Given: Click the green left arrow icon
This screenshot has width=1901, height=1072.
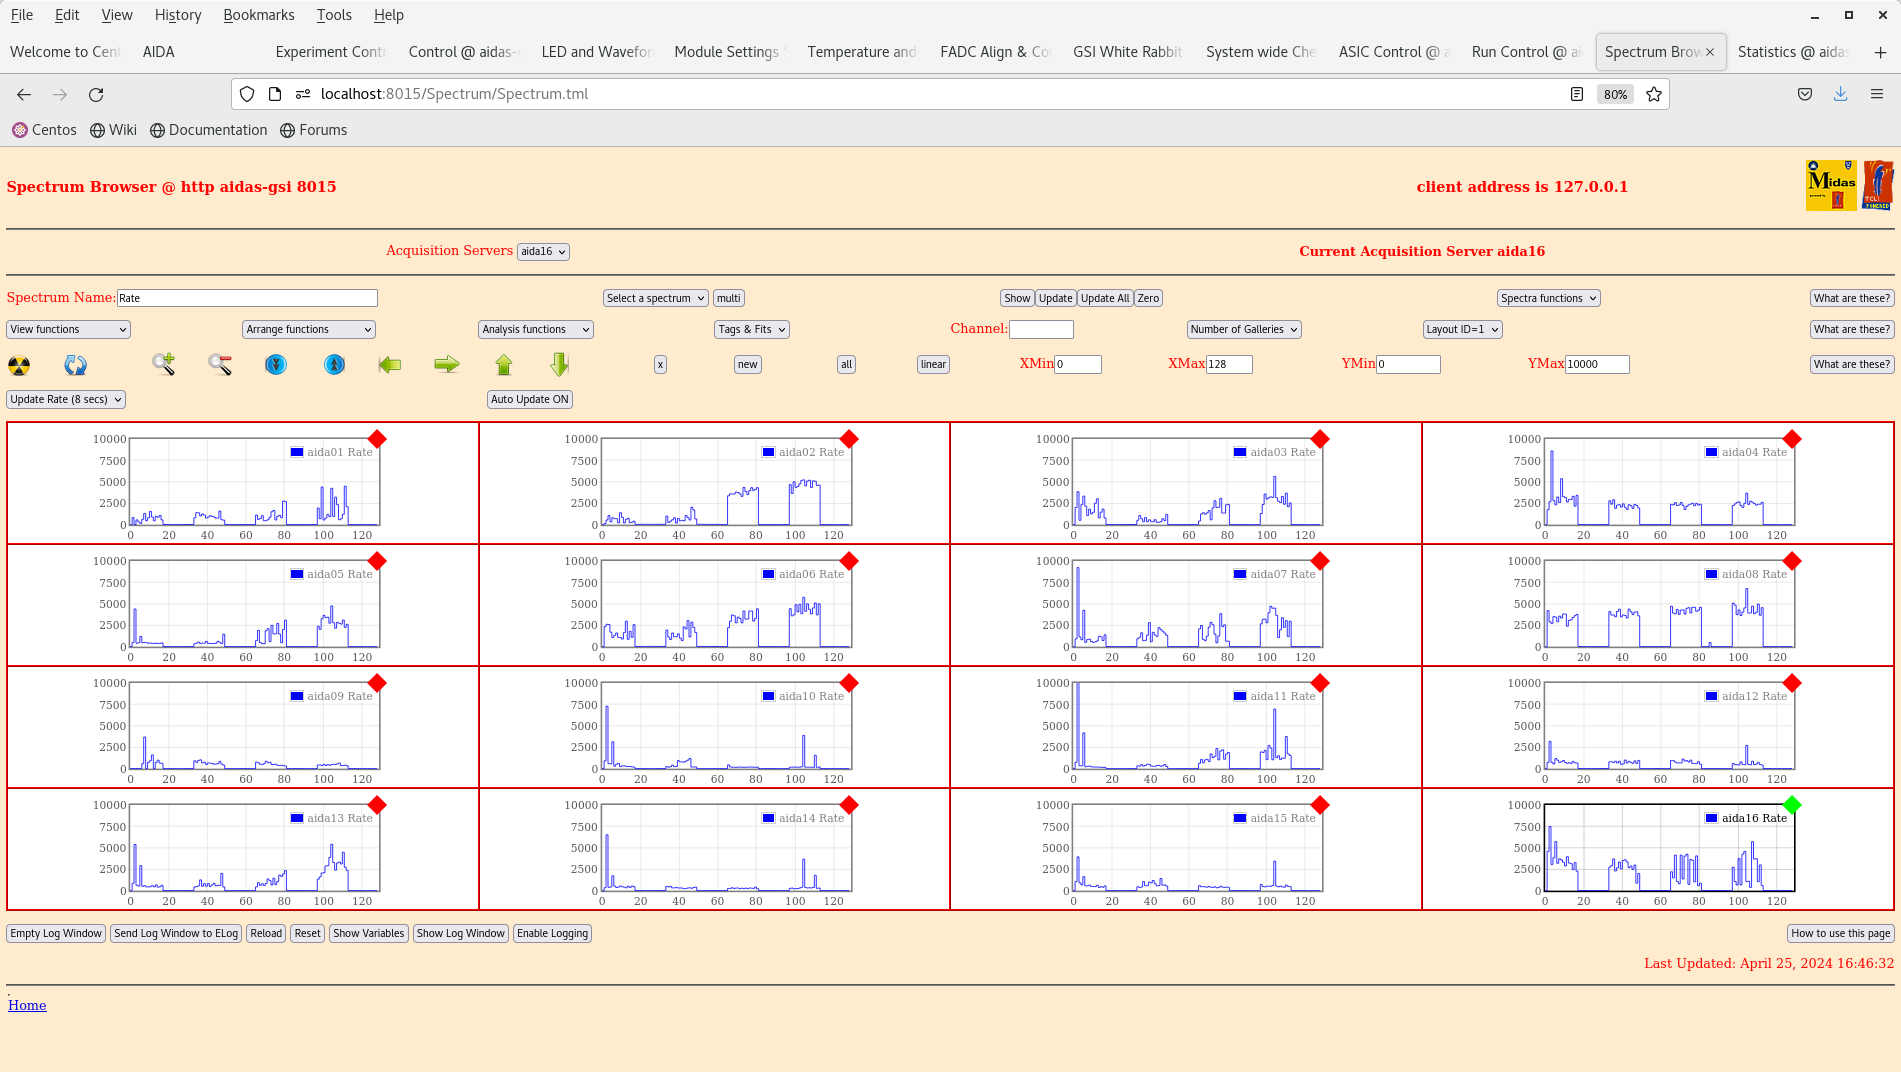Looking at the screenshot, I should tap(390, 365).
